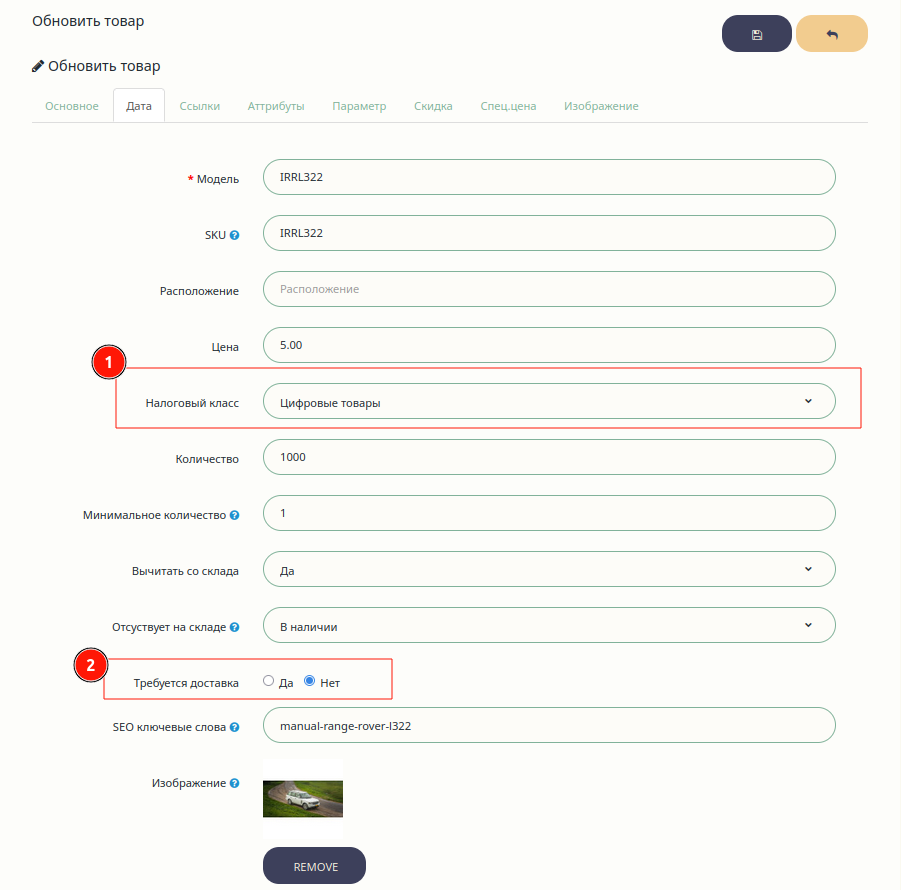
Task: Open the Изображение tab
Action: click(601, 106)
